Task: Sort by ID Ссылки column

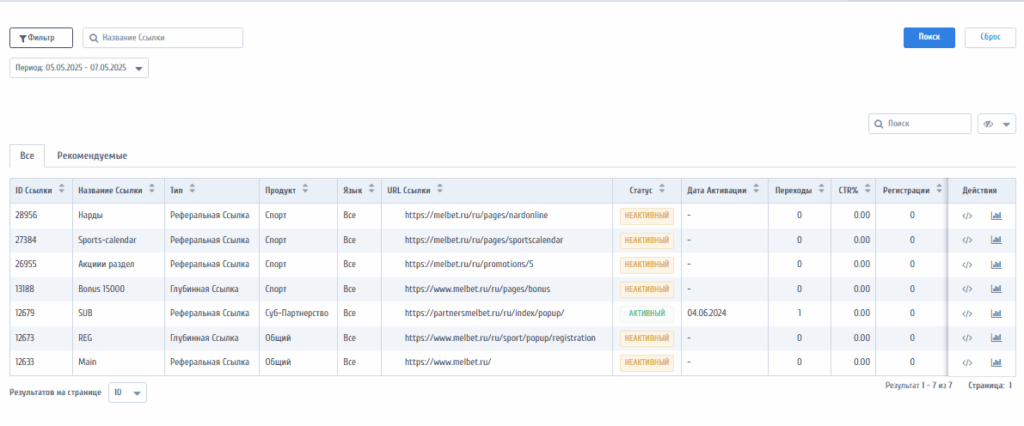Action: click(x=62, y=190)
